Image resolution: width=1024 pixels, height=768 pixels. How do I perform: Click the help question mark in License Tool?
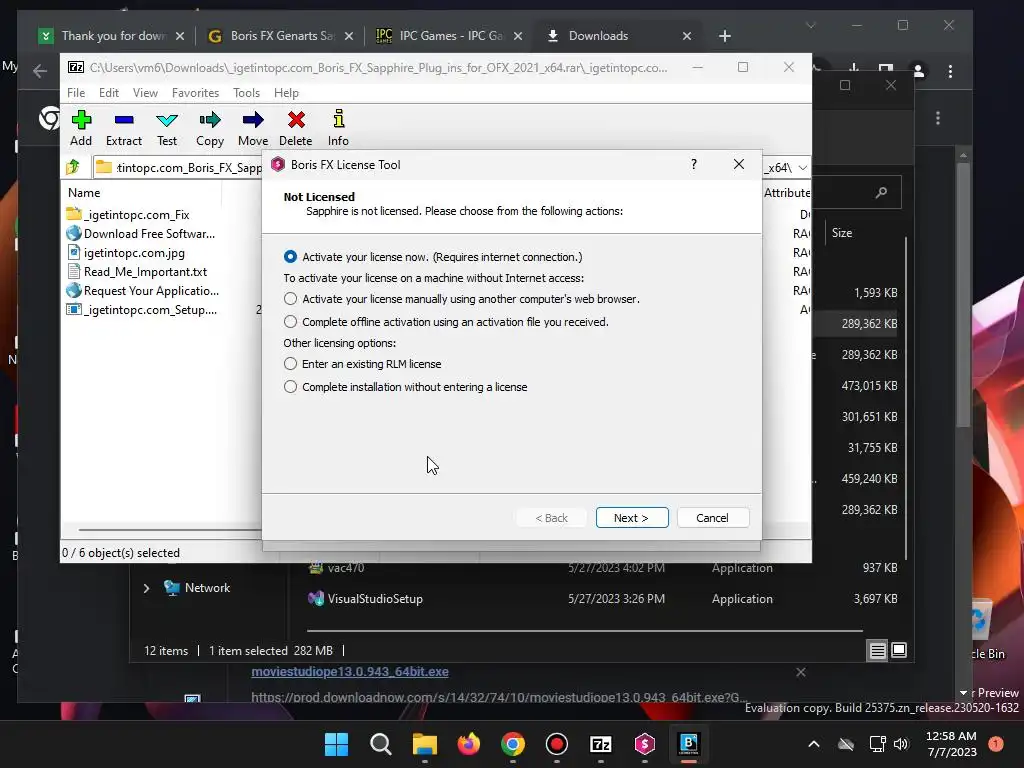click(694, 165)
